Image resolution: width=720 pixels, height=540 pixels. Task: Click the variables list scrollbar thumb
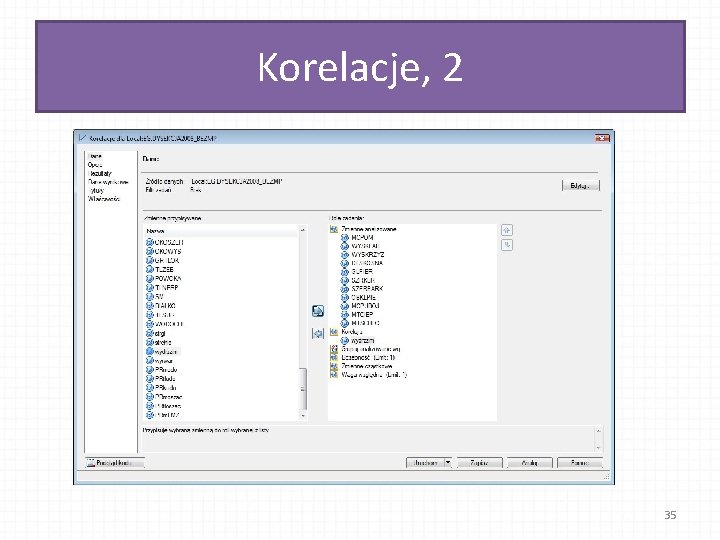[303, 389]
